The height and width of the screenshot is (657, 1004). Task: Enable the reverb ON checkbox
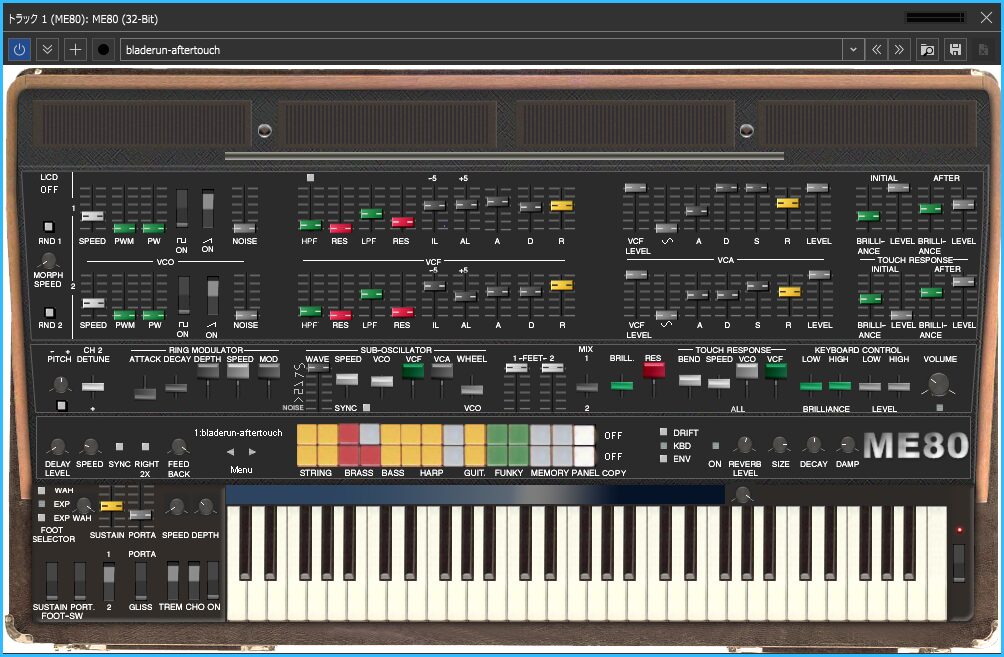(x=715, y=446)
